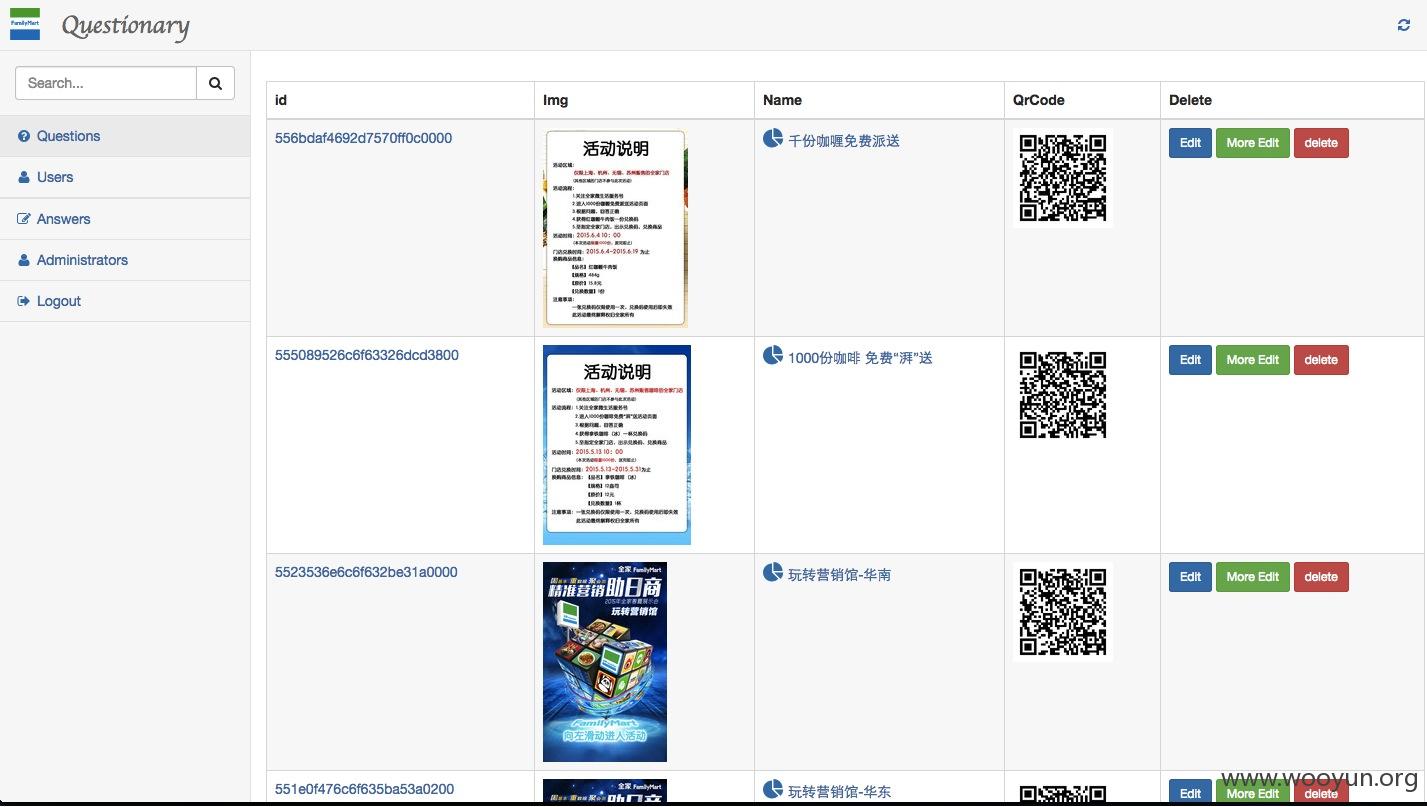Click the question-mark icon beside Questions
The height and width of the screenshot is (807, 1427).
click(x=24, y=136)
